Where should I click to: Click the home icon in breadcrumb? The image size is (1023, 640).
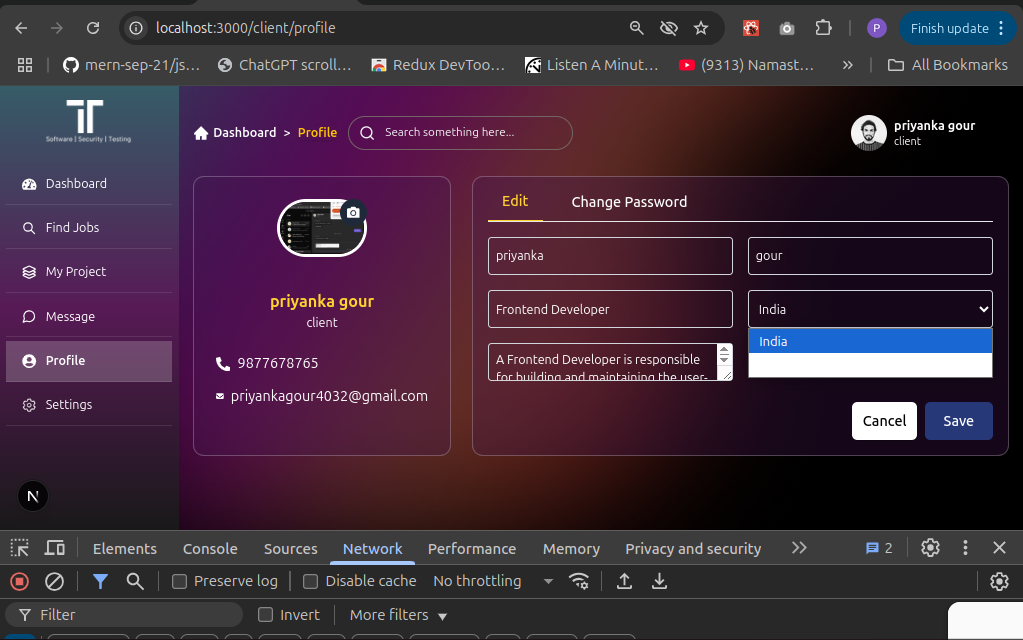[x=201, y=133]
